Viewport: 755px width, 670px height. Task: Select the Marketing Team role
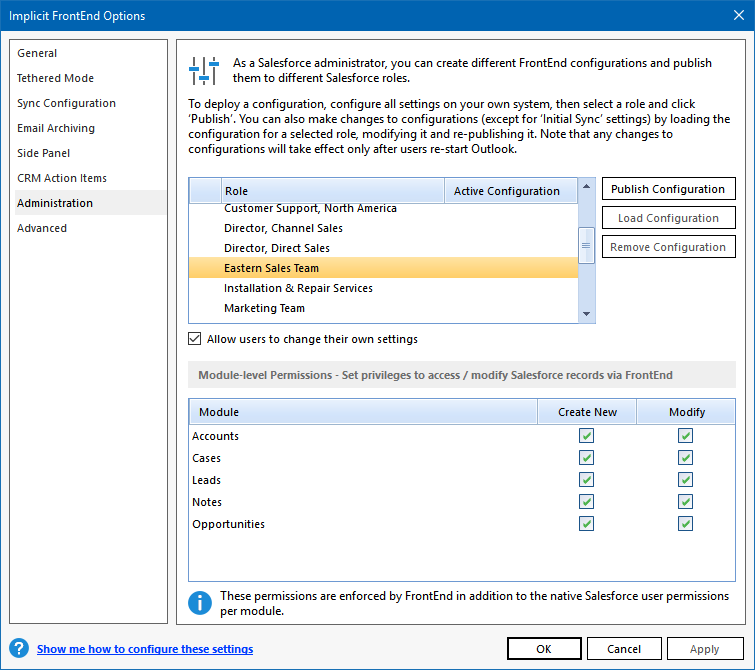(x=264, y=308)
